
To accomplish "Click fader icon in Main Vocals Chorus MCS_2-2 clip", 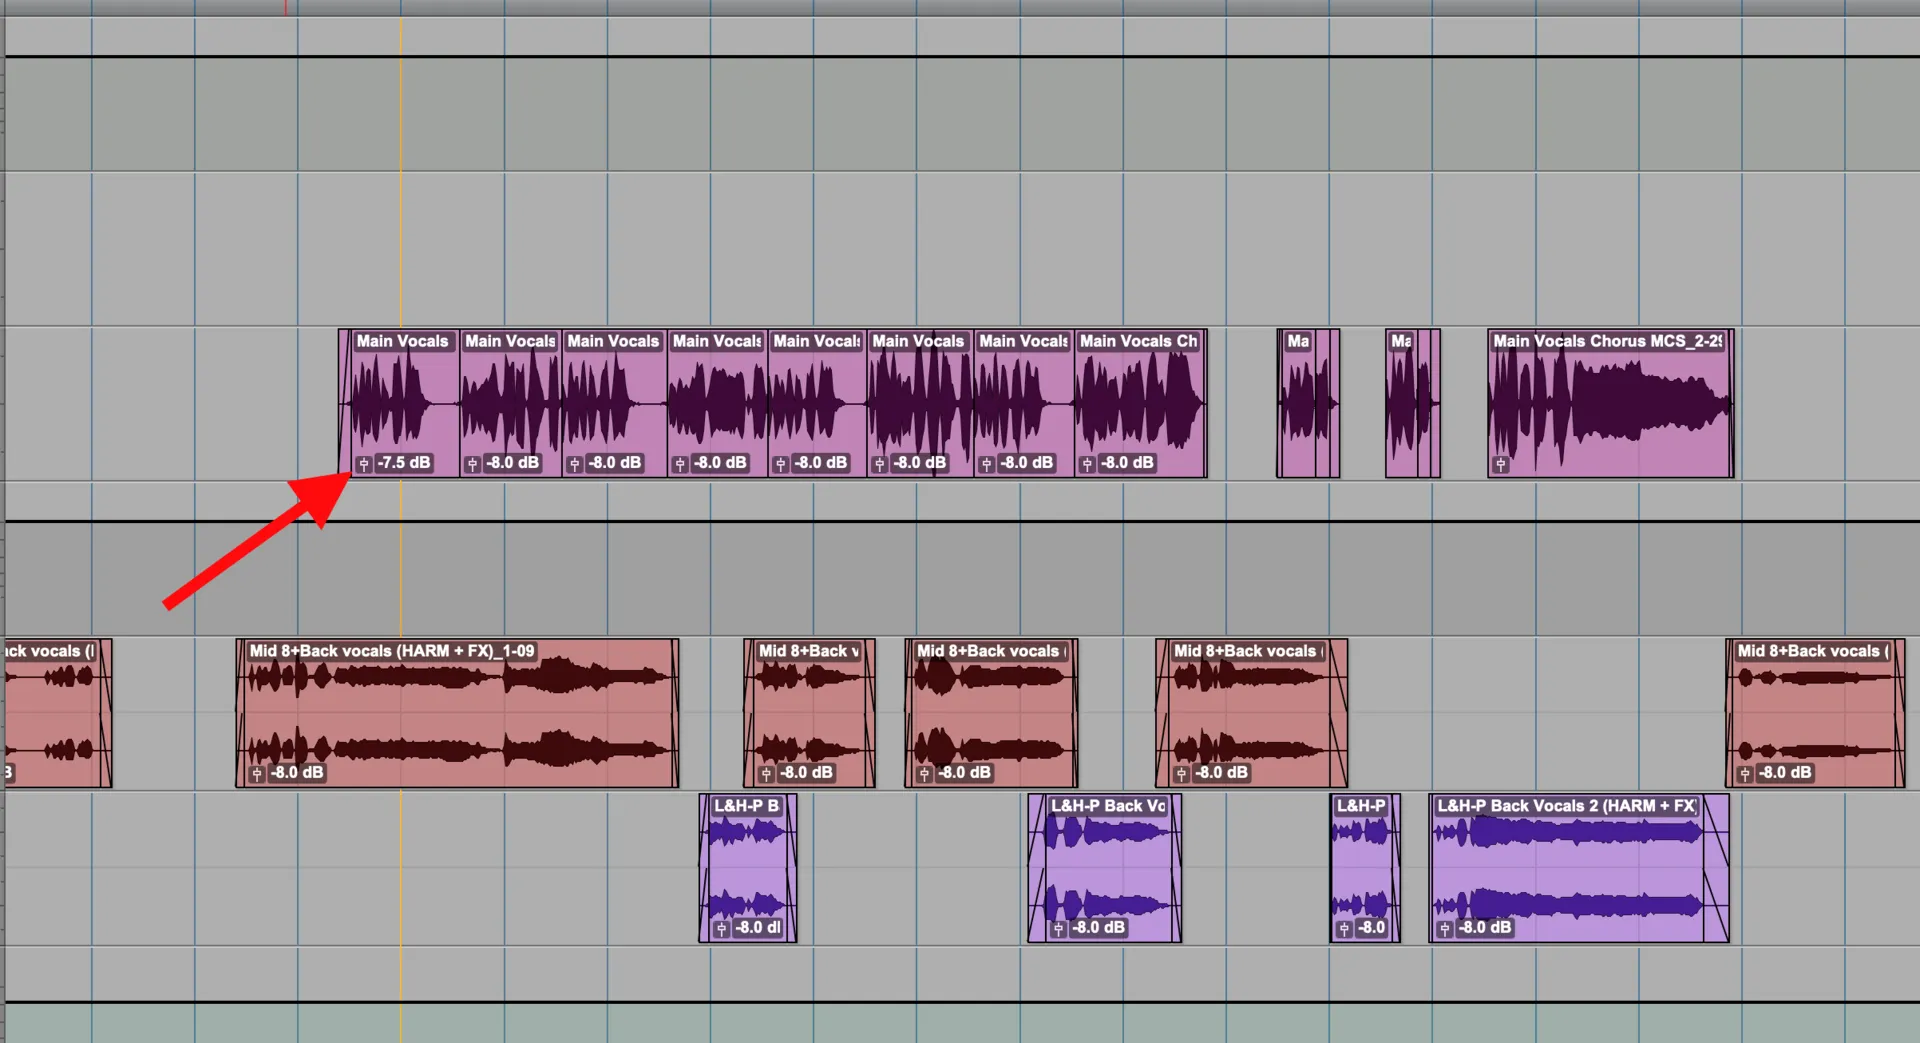I will point(1500,464).
